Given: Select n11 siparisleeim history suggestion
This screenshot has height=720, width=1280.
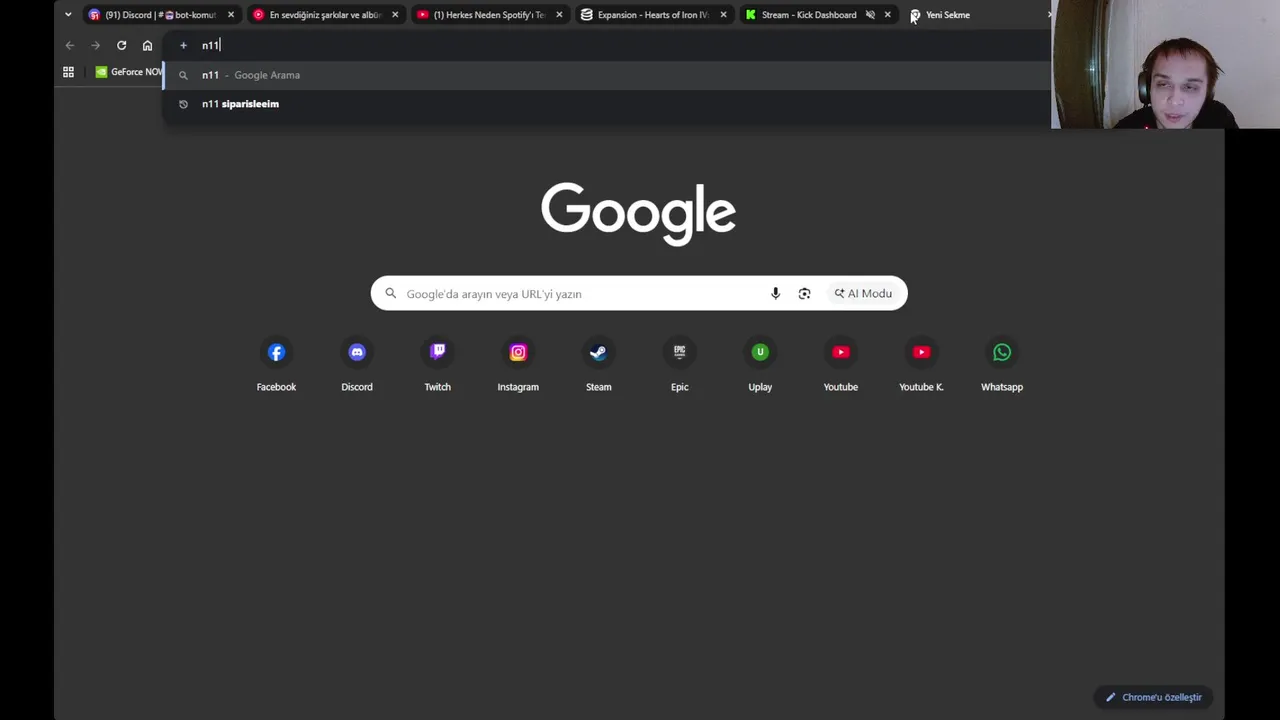Looking at the screenshot, I should coord(607,104).
